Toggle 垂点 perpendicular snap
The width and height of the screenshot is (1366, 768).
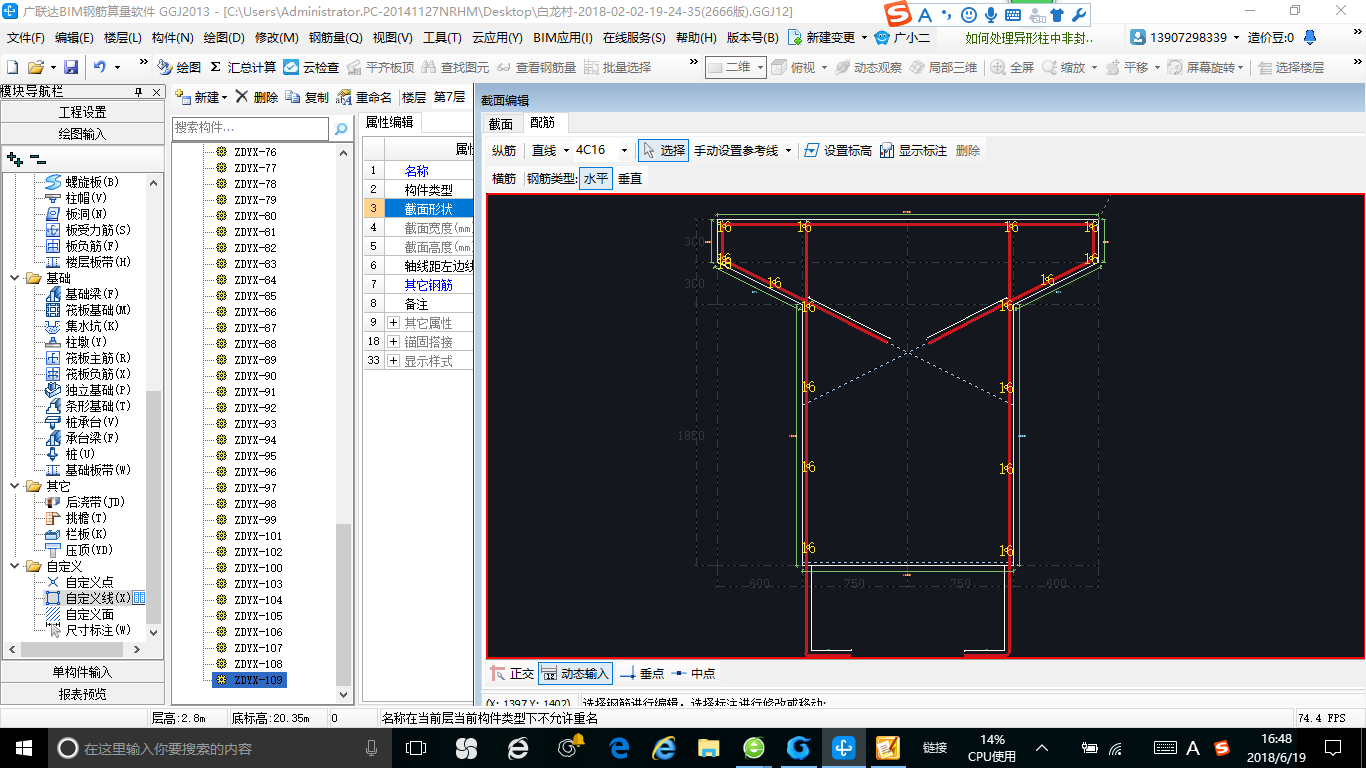642,674
